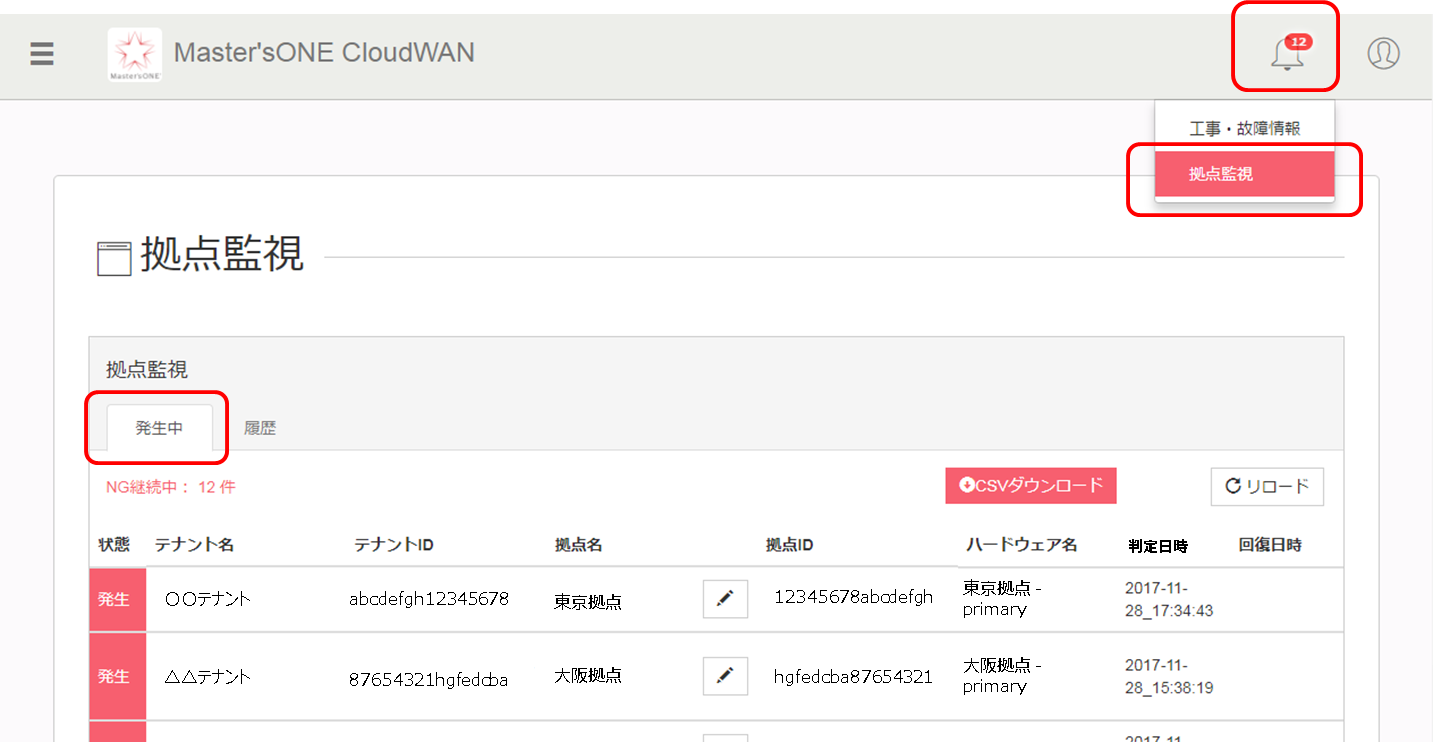Screen dimensions: 1433x742
Task: Select 拠点監視 from the dropdown menu
Action: pyautogui.click(x=1244, y=174)
